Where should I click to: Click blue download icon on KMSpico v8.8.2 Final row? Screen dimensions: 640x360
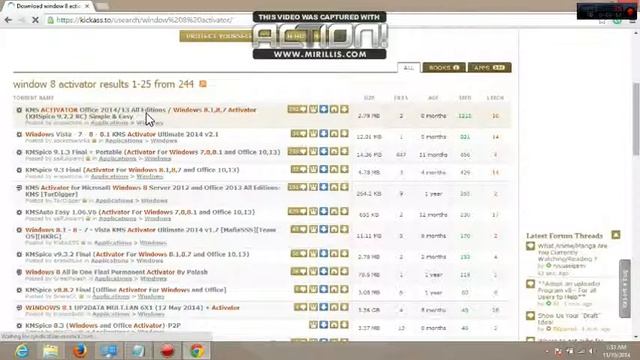tap(324, 289)
